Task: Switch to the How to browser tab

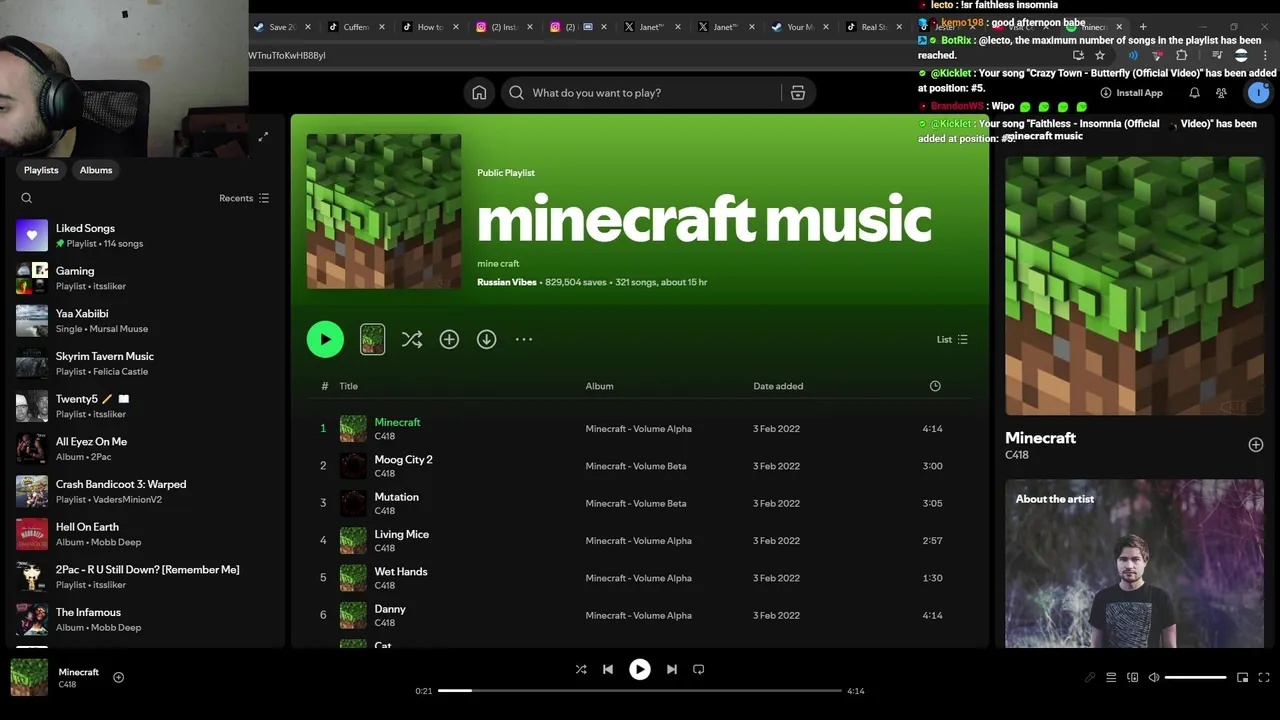Action: coord(430,27)
